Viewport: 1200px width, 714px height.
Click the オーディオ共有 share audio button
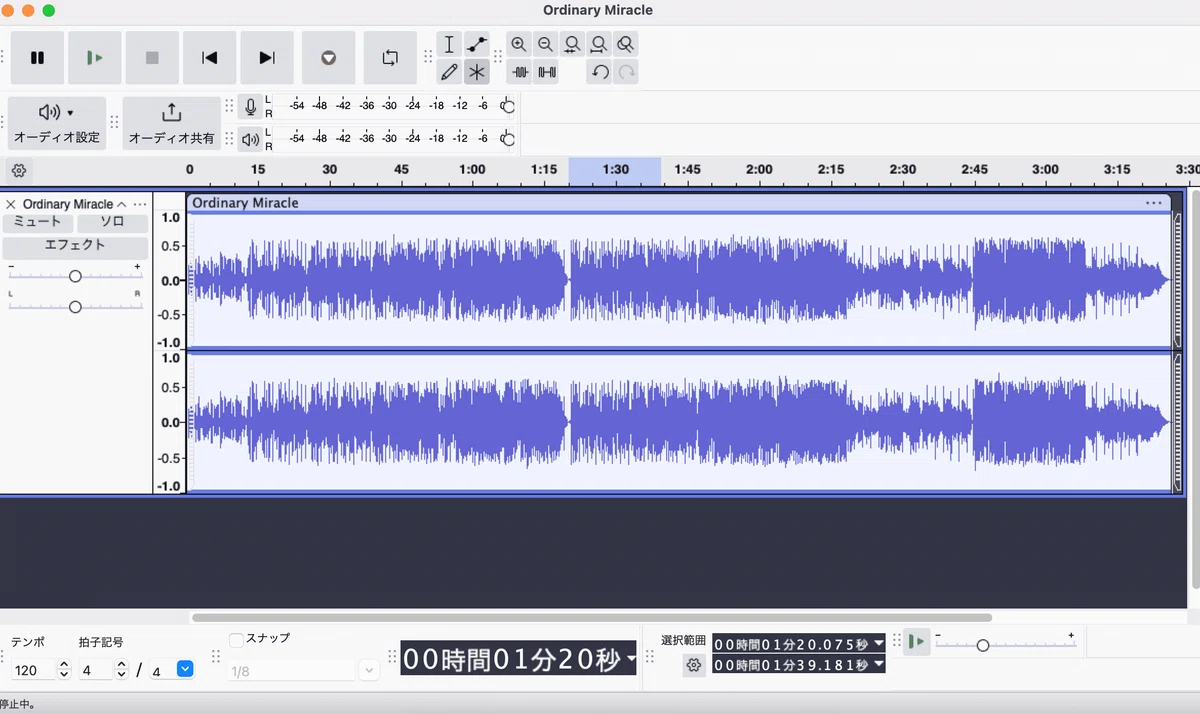coord(171,123)
